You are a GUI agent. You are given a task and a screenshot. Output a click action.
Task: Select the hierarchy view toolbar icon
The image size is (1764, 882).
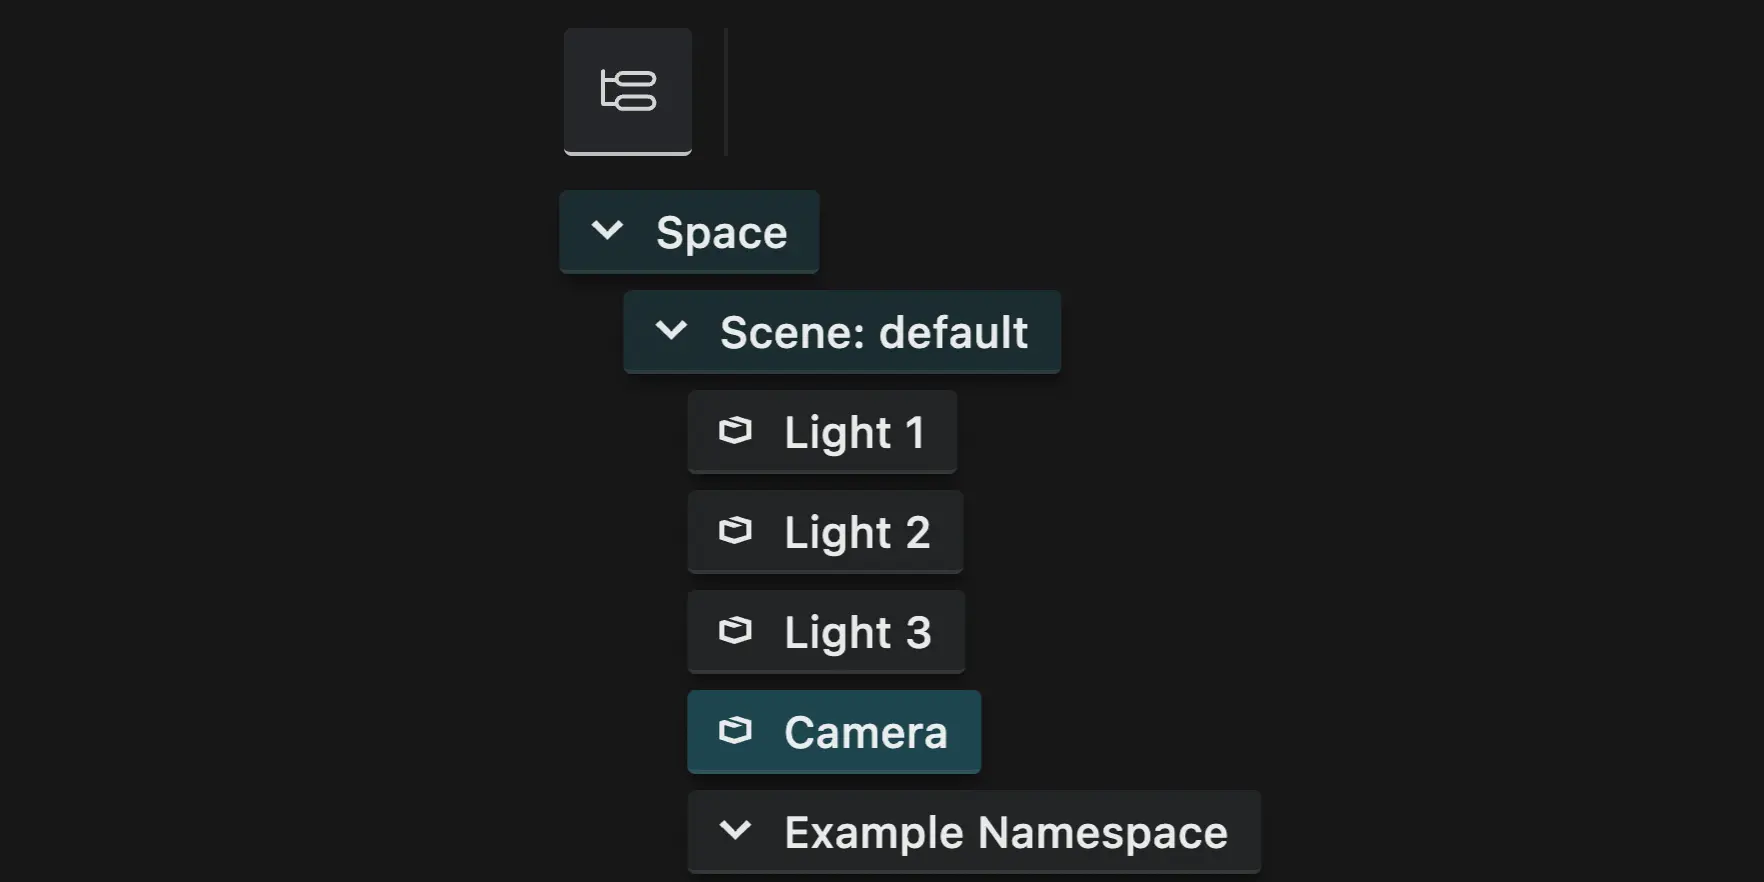pyautogui.click(x=627, y=90)
